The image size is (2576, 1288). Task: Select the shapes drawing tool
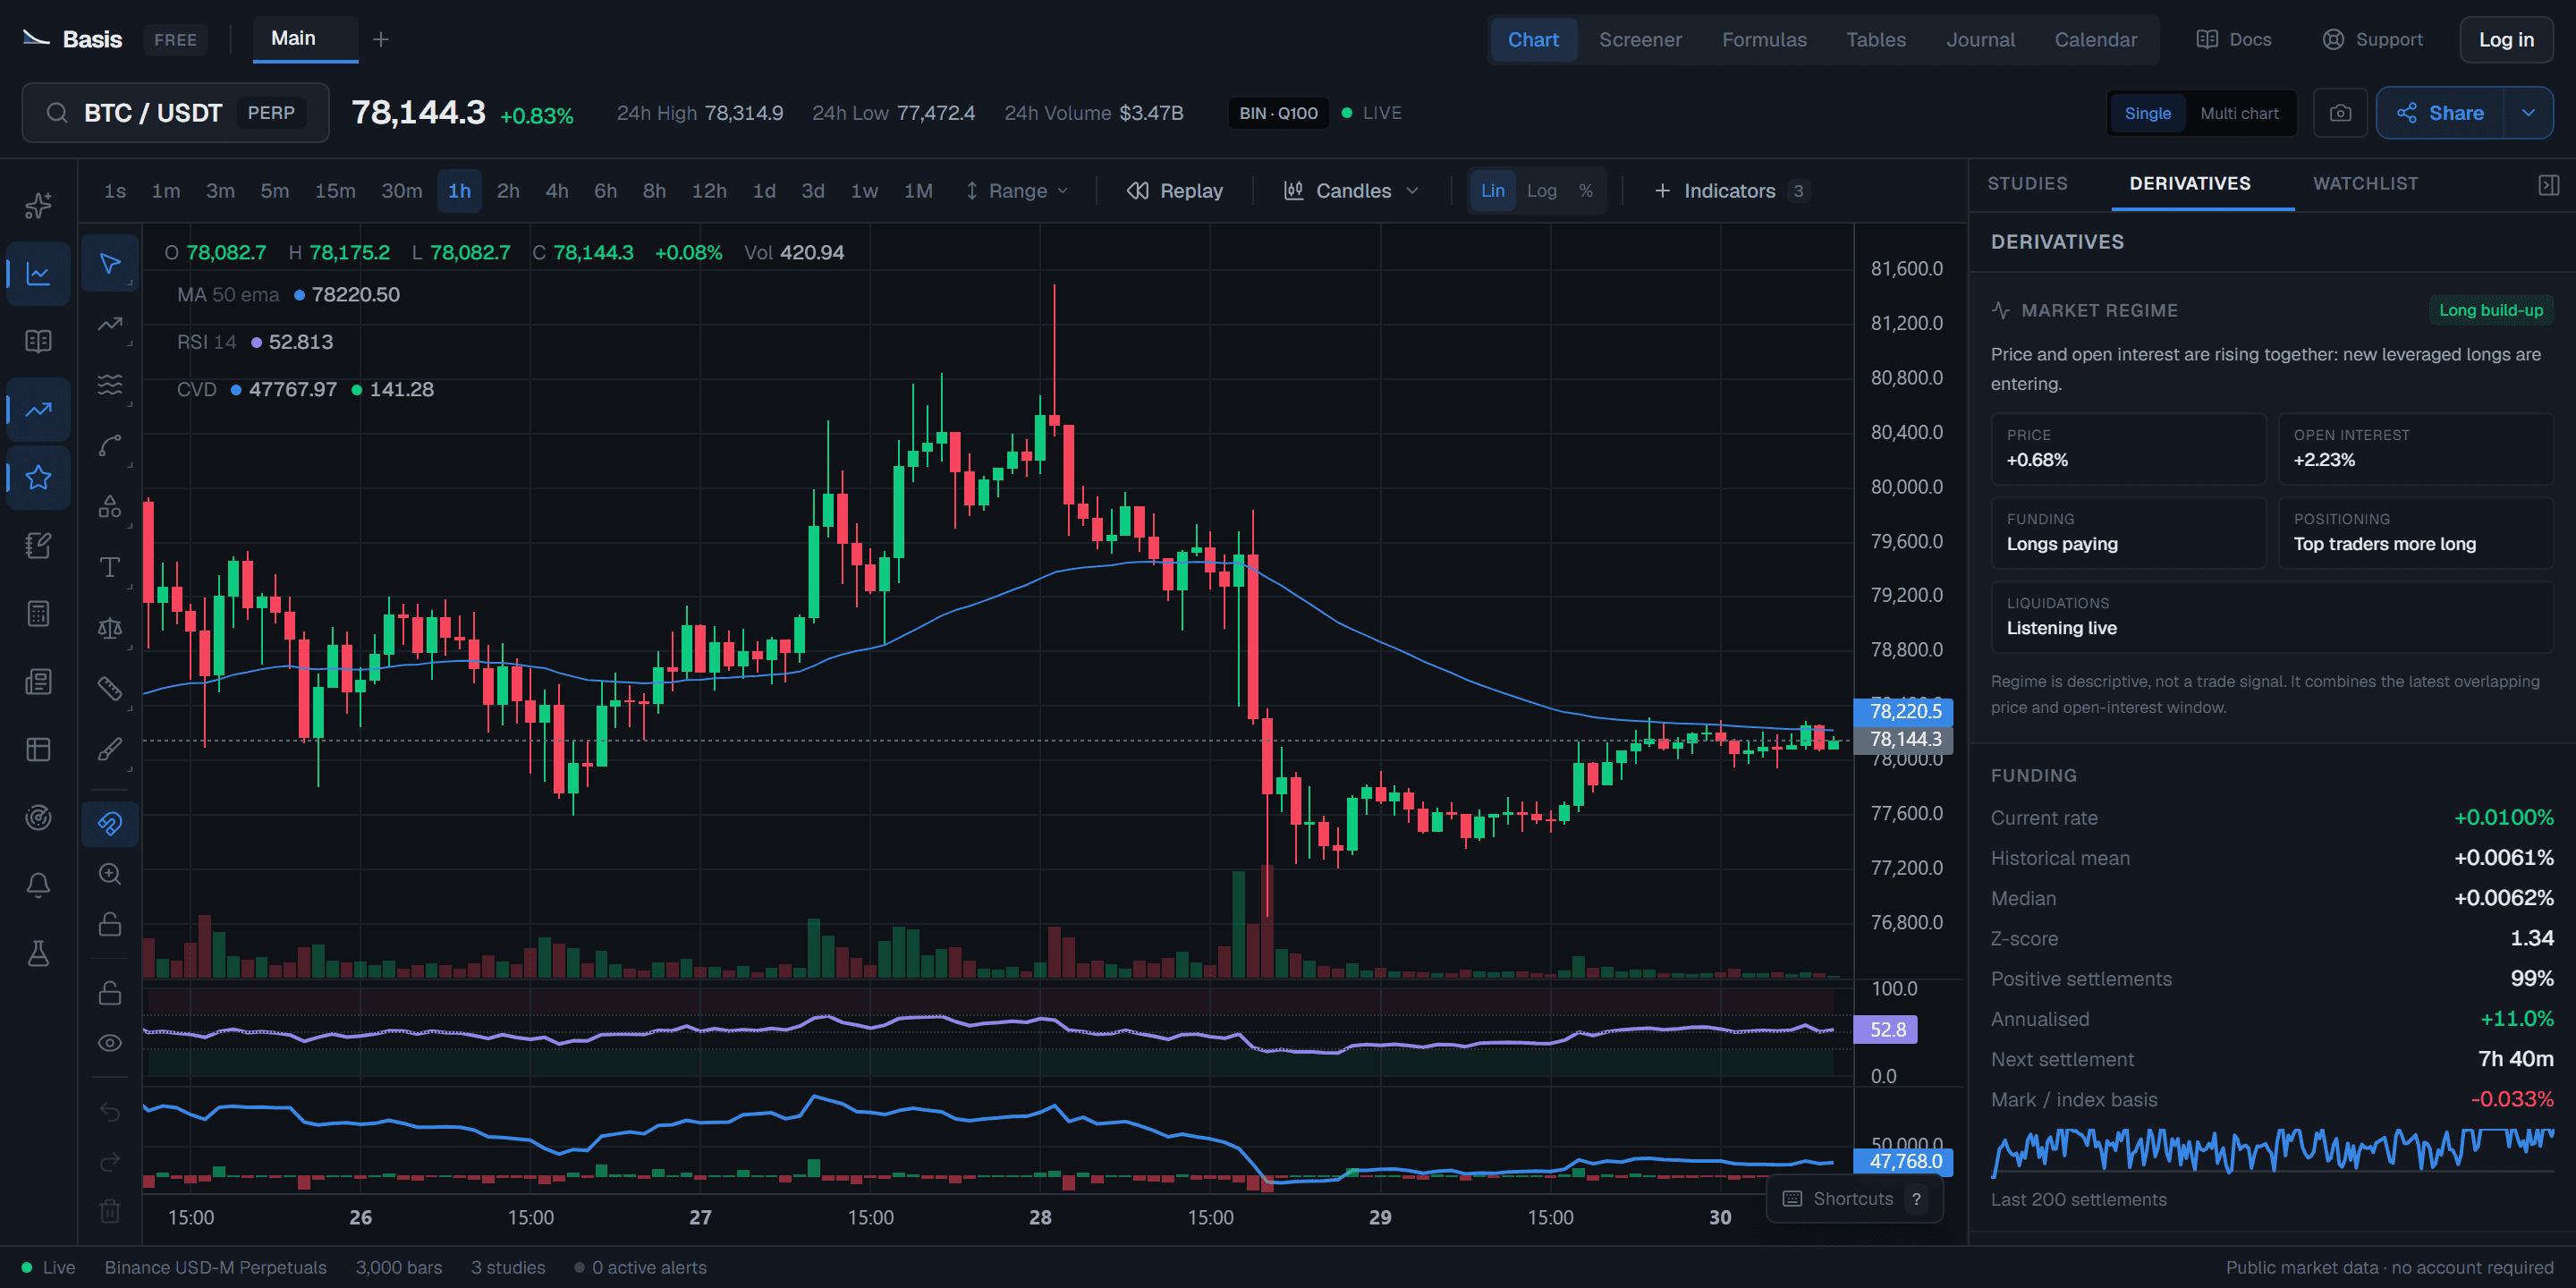(x=110, y=506)
